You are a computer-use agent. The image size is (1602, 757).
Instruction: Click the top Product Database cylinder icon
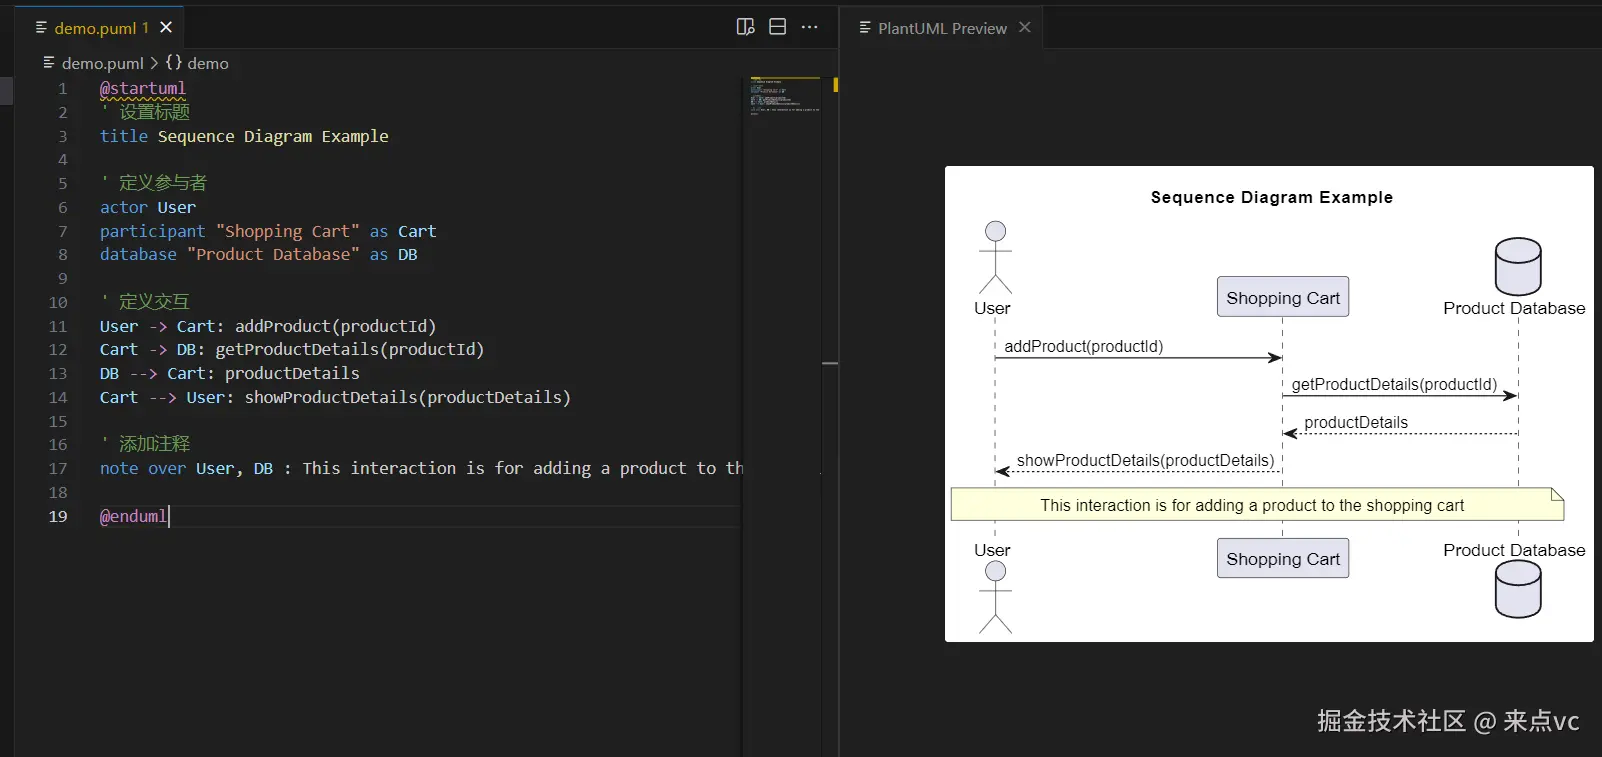point(1517,266)
